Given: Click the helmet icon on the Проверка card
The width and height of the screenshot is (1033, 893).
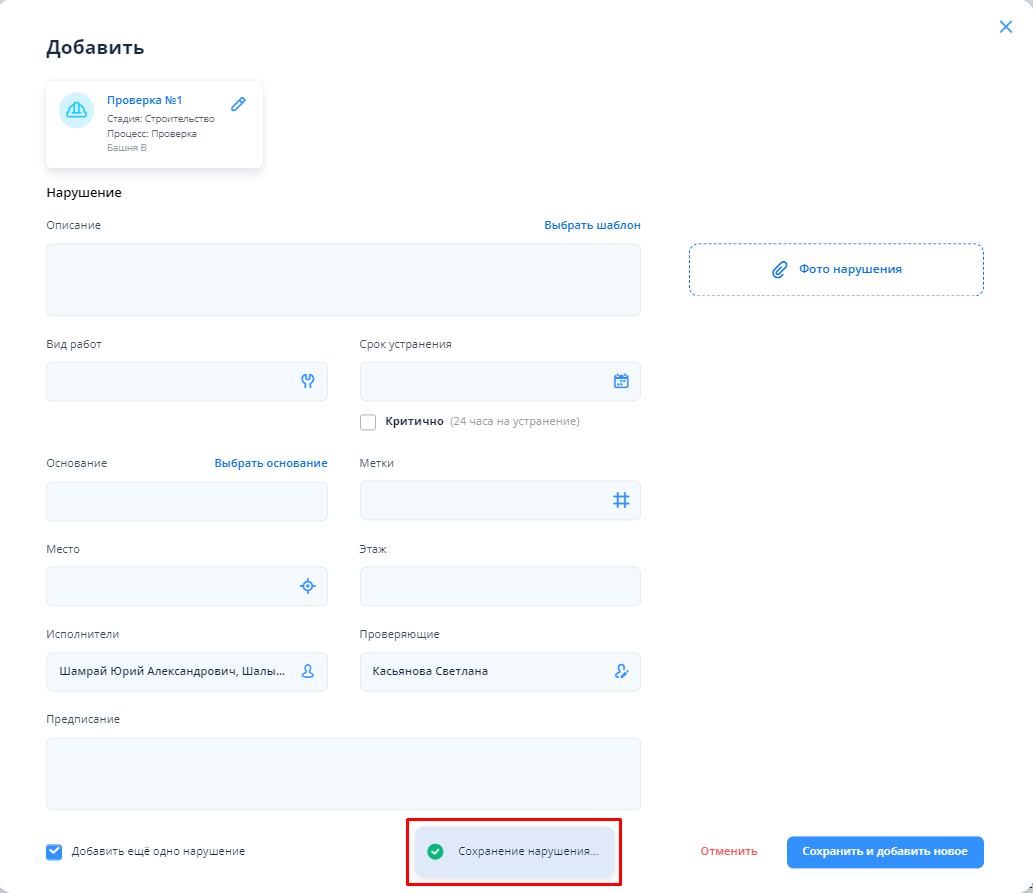Looking at the screenshot, I should pos(76,110).
